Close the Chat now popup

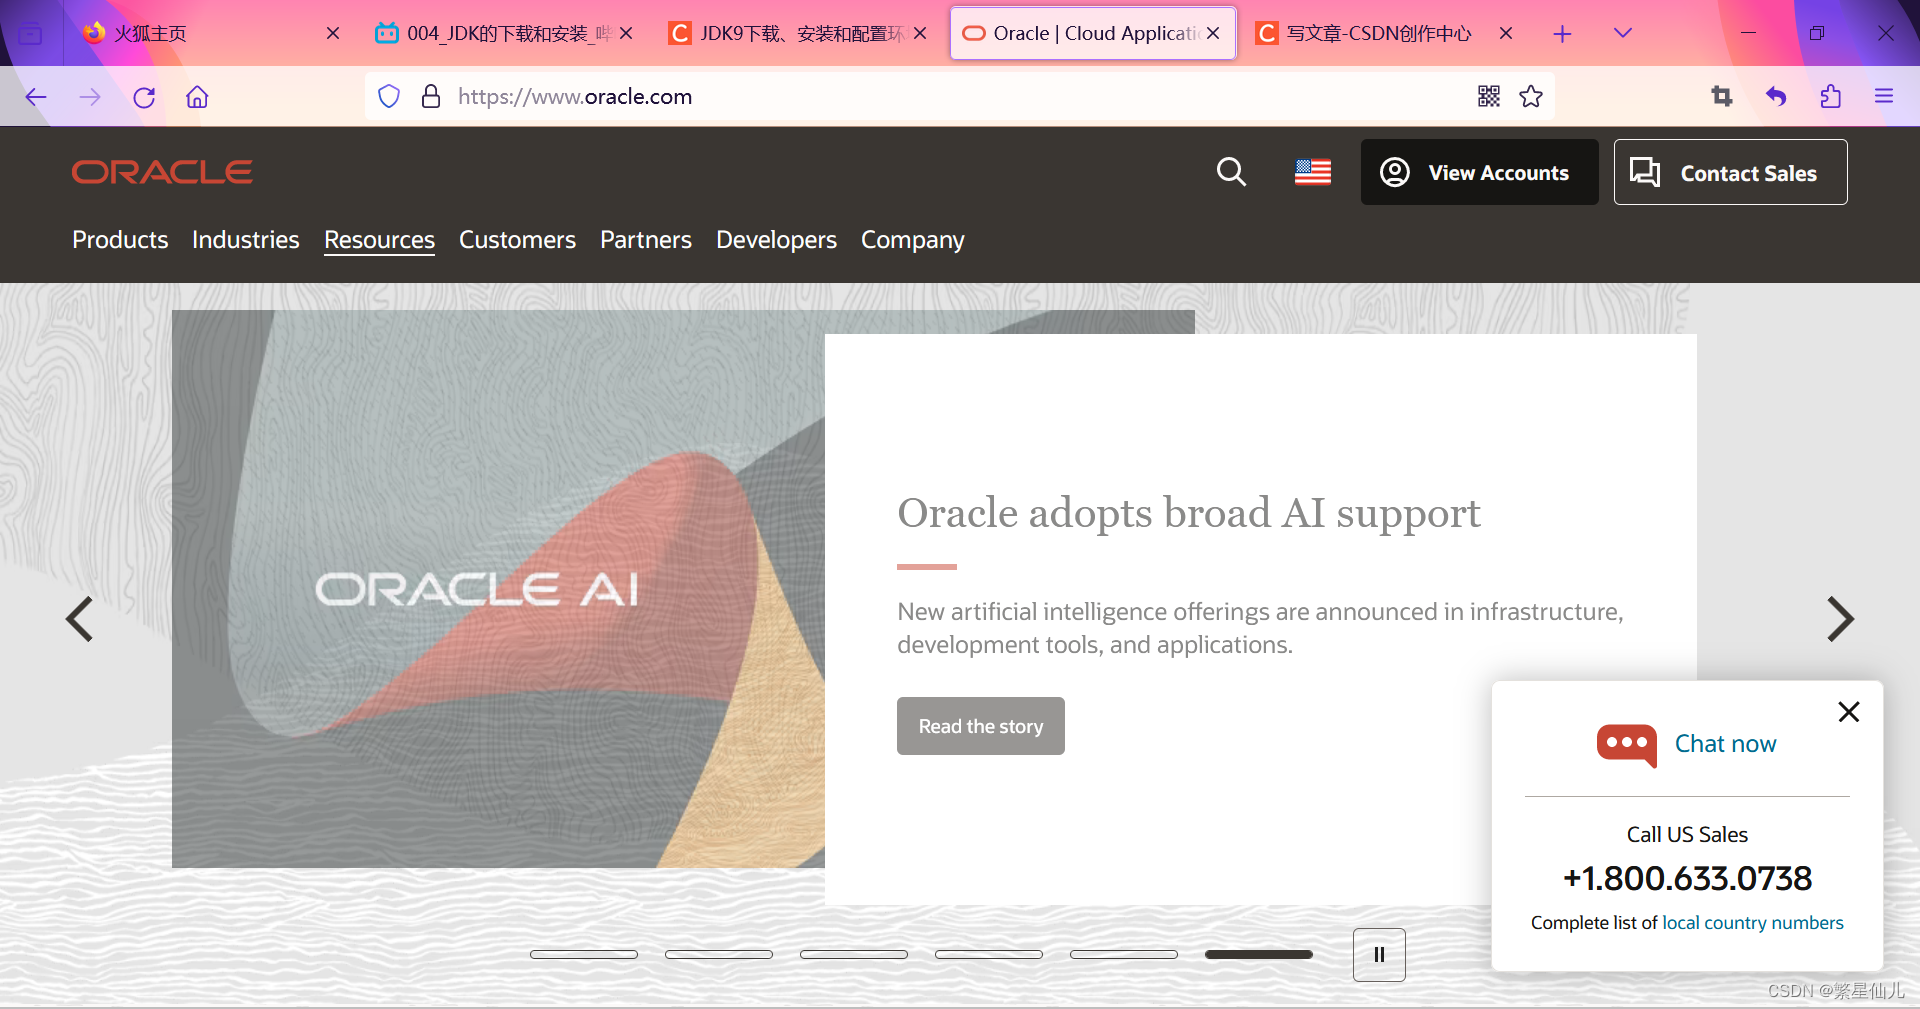1849,711
